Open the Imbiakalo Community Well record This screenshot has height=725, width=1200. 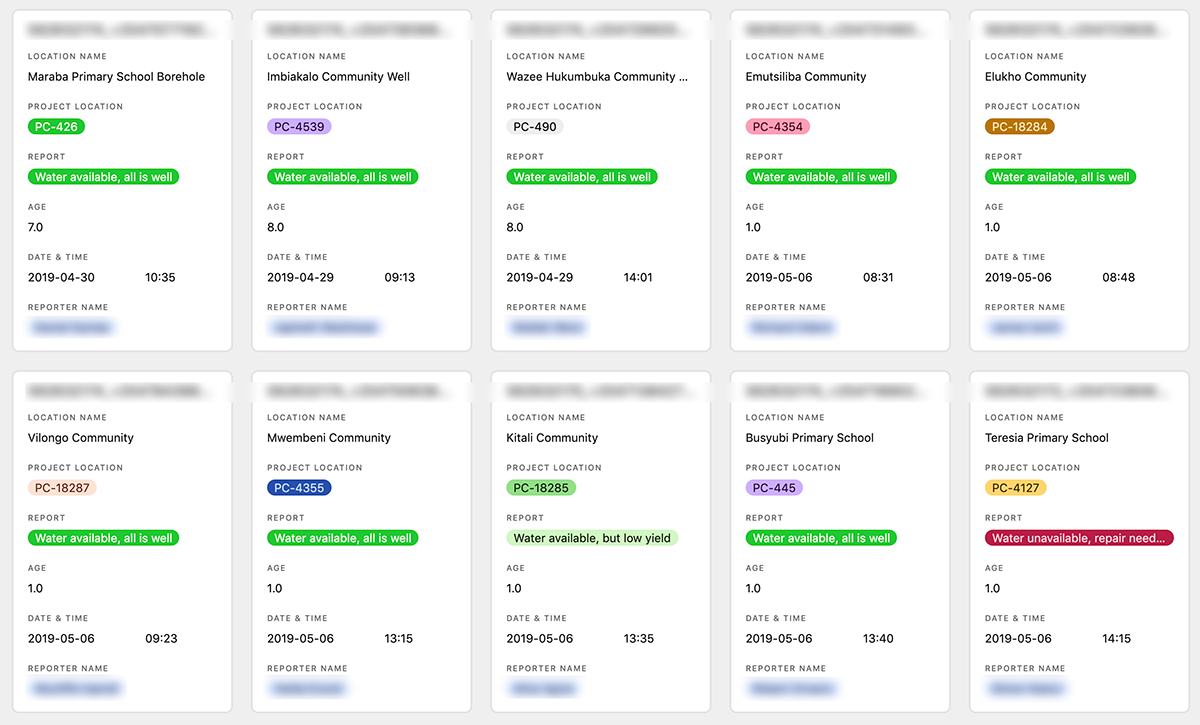361,180
